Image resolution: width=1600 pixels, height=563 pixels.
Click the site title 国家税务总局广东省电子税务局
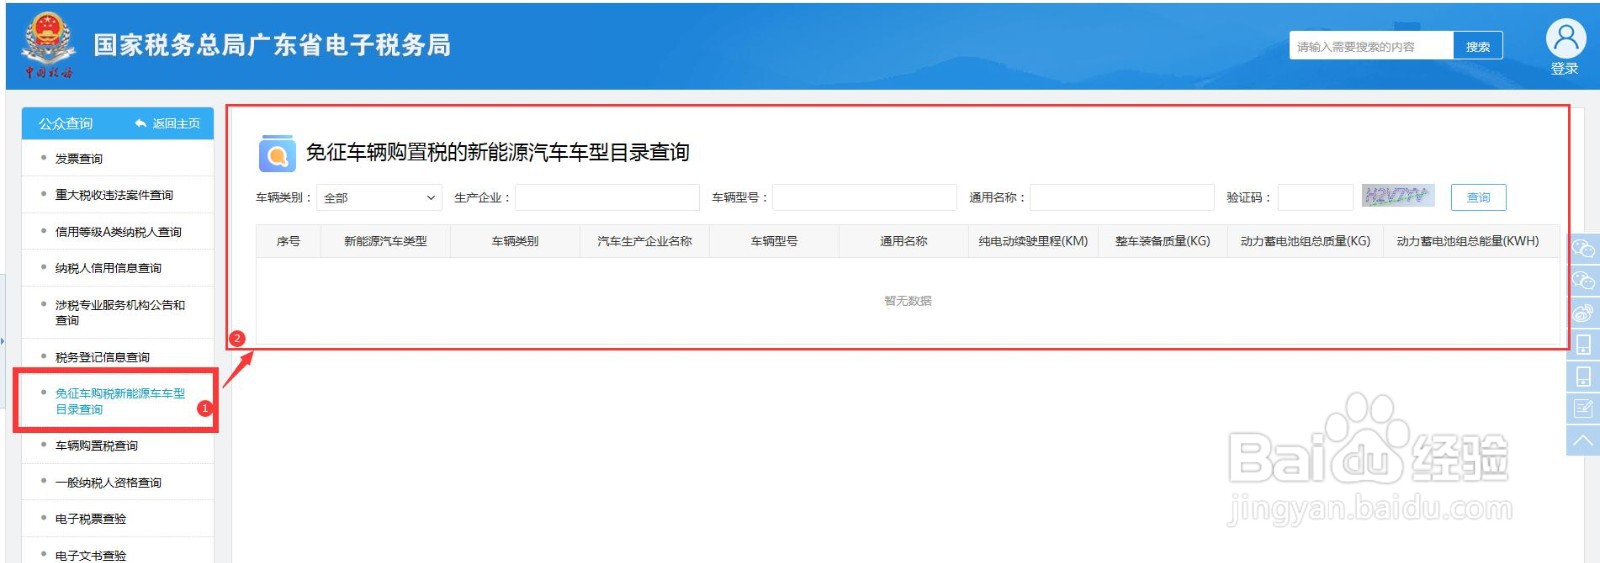coord(272,45)
